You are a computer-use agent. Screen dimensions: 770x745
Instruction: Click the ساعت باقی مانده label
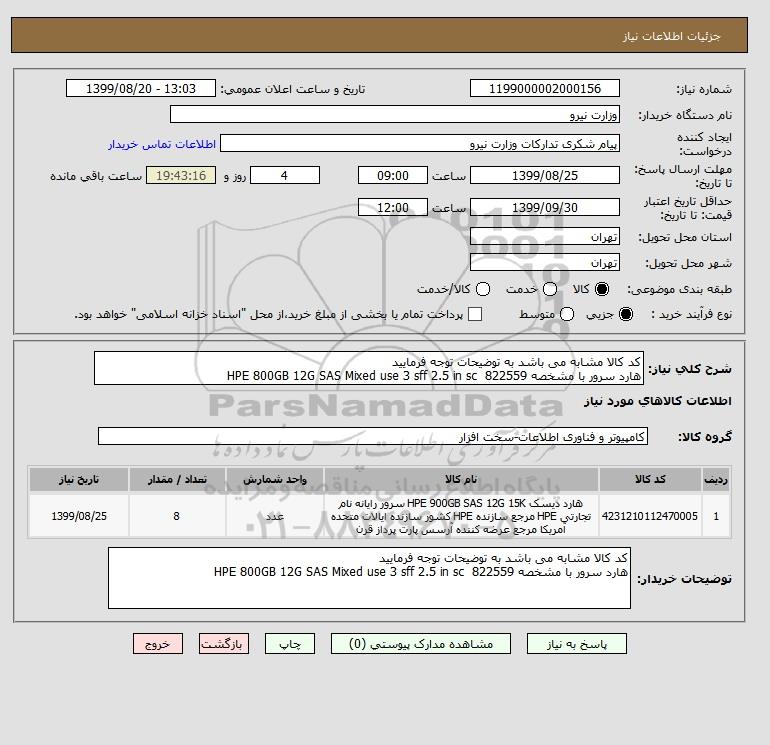(x=96, y=176)
